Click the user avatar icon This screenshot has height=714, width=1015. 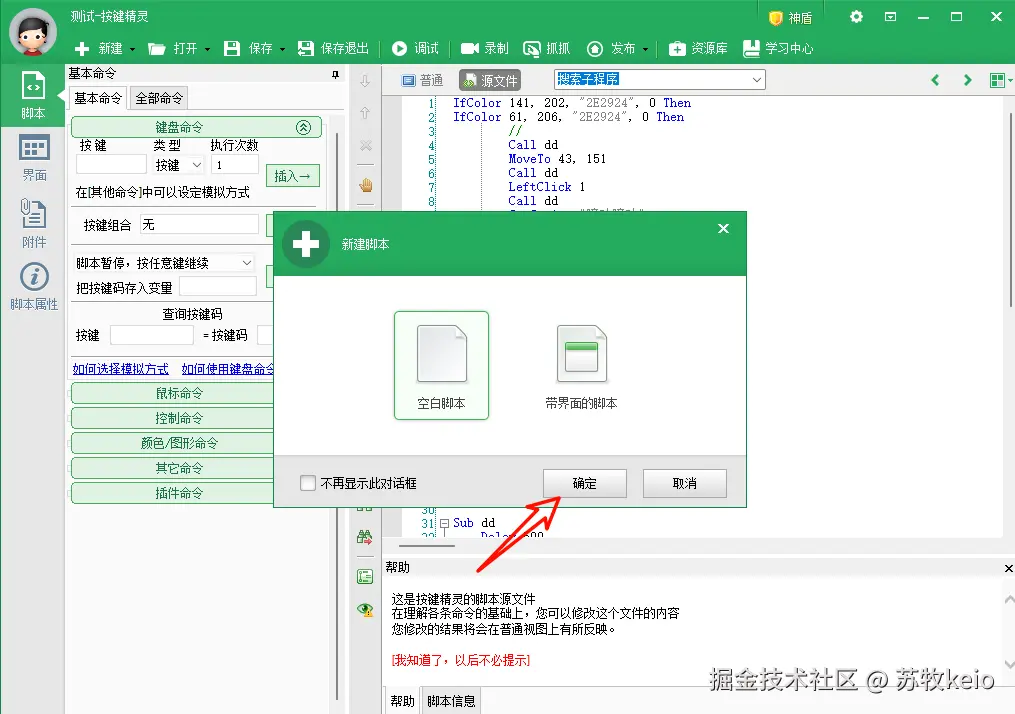[32, 32]
